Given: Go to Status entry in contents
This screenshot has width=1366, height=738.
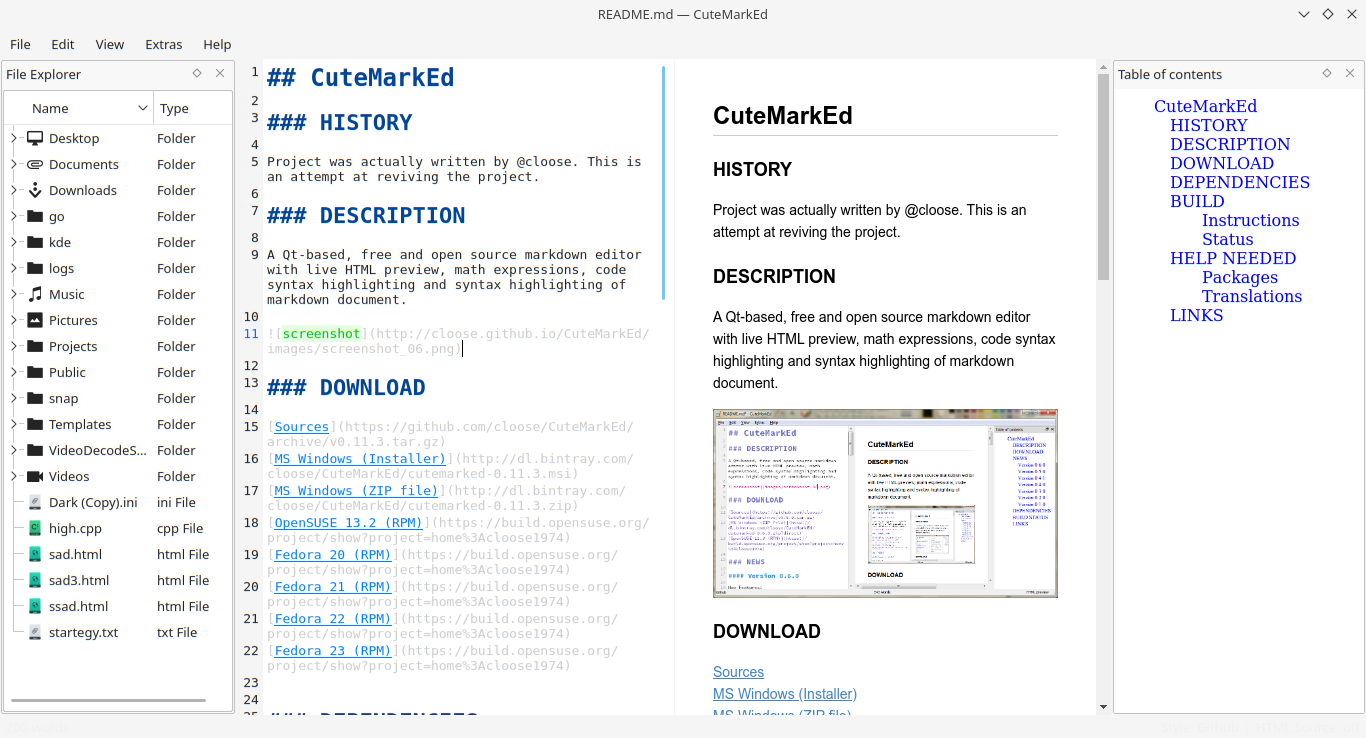Looking at the screenshot, I should click(1227, 239).
